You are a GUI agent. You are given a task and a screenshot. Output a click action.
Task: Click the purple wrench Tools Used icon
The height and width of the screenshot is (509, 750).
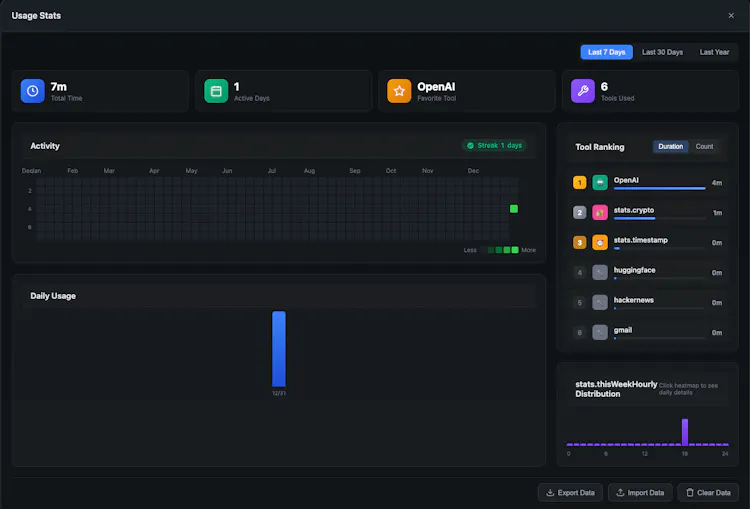[583, 91]
